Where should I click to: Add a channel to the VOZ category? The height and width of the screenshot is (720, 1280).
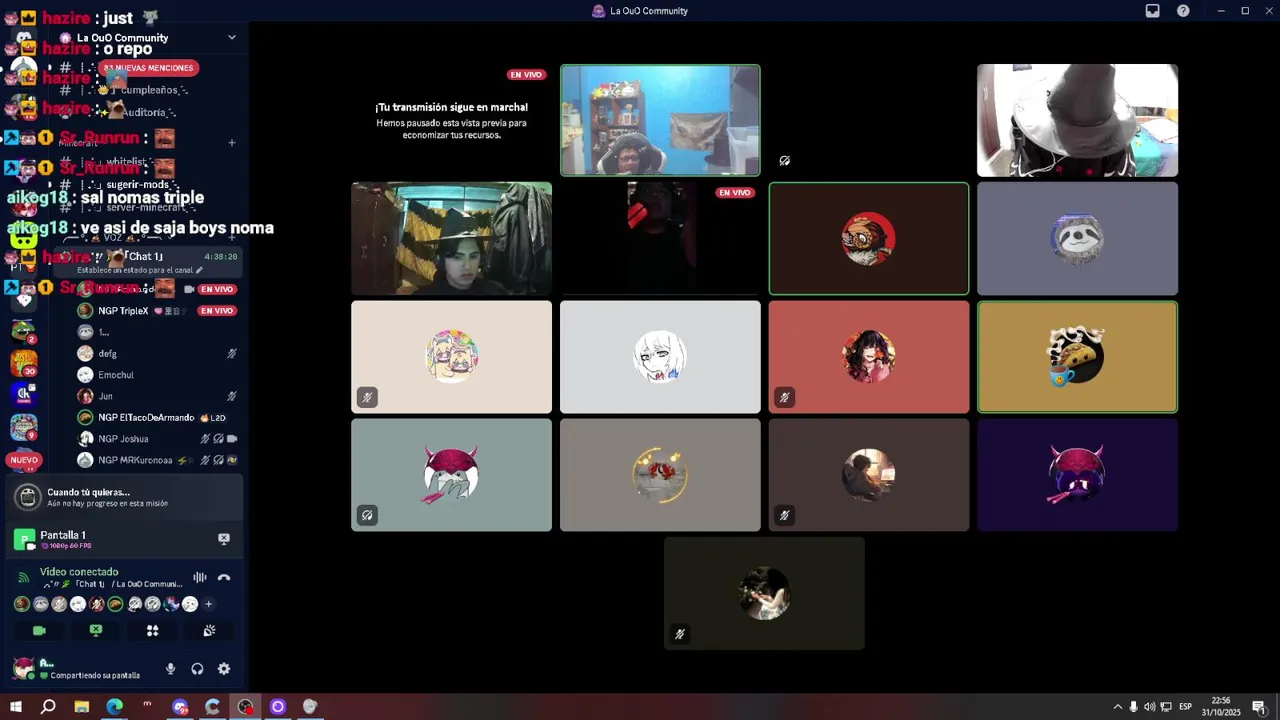pyautogui.click(x=232, y=238)
